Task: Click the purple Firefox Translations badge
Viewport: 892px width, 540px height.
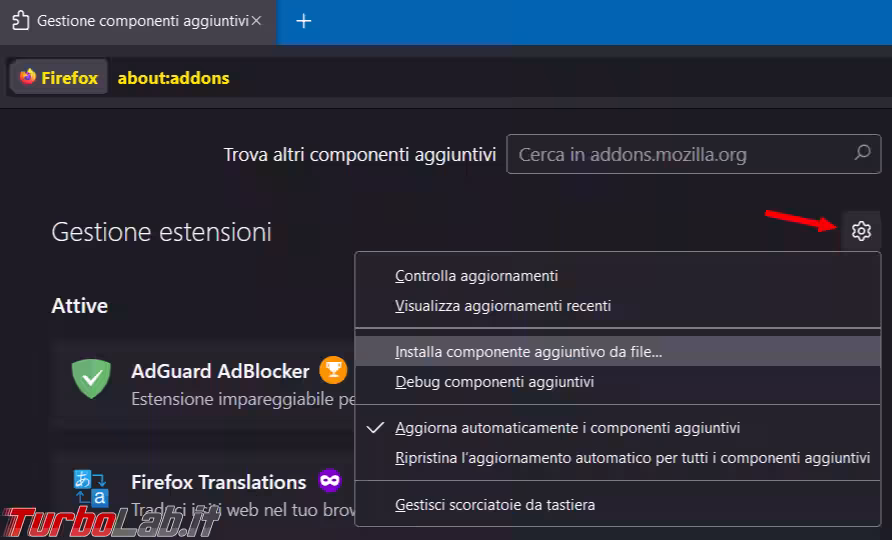Action: [x=329, y=481]
